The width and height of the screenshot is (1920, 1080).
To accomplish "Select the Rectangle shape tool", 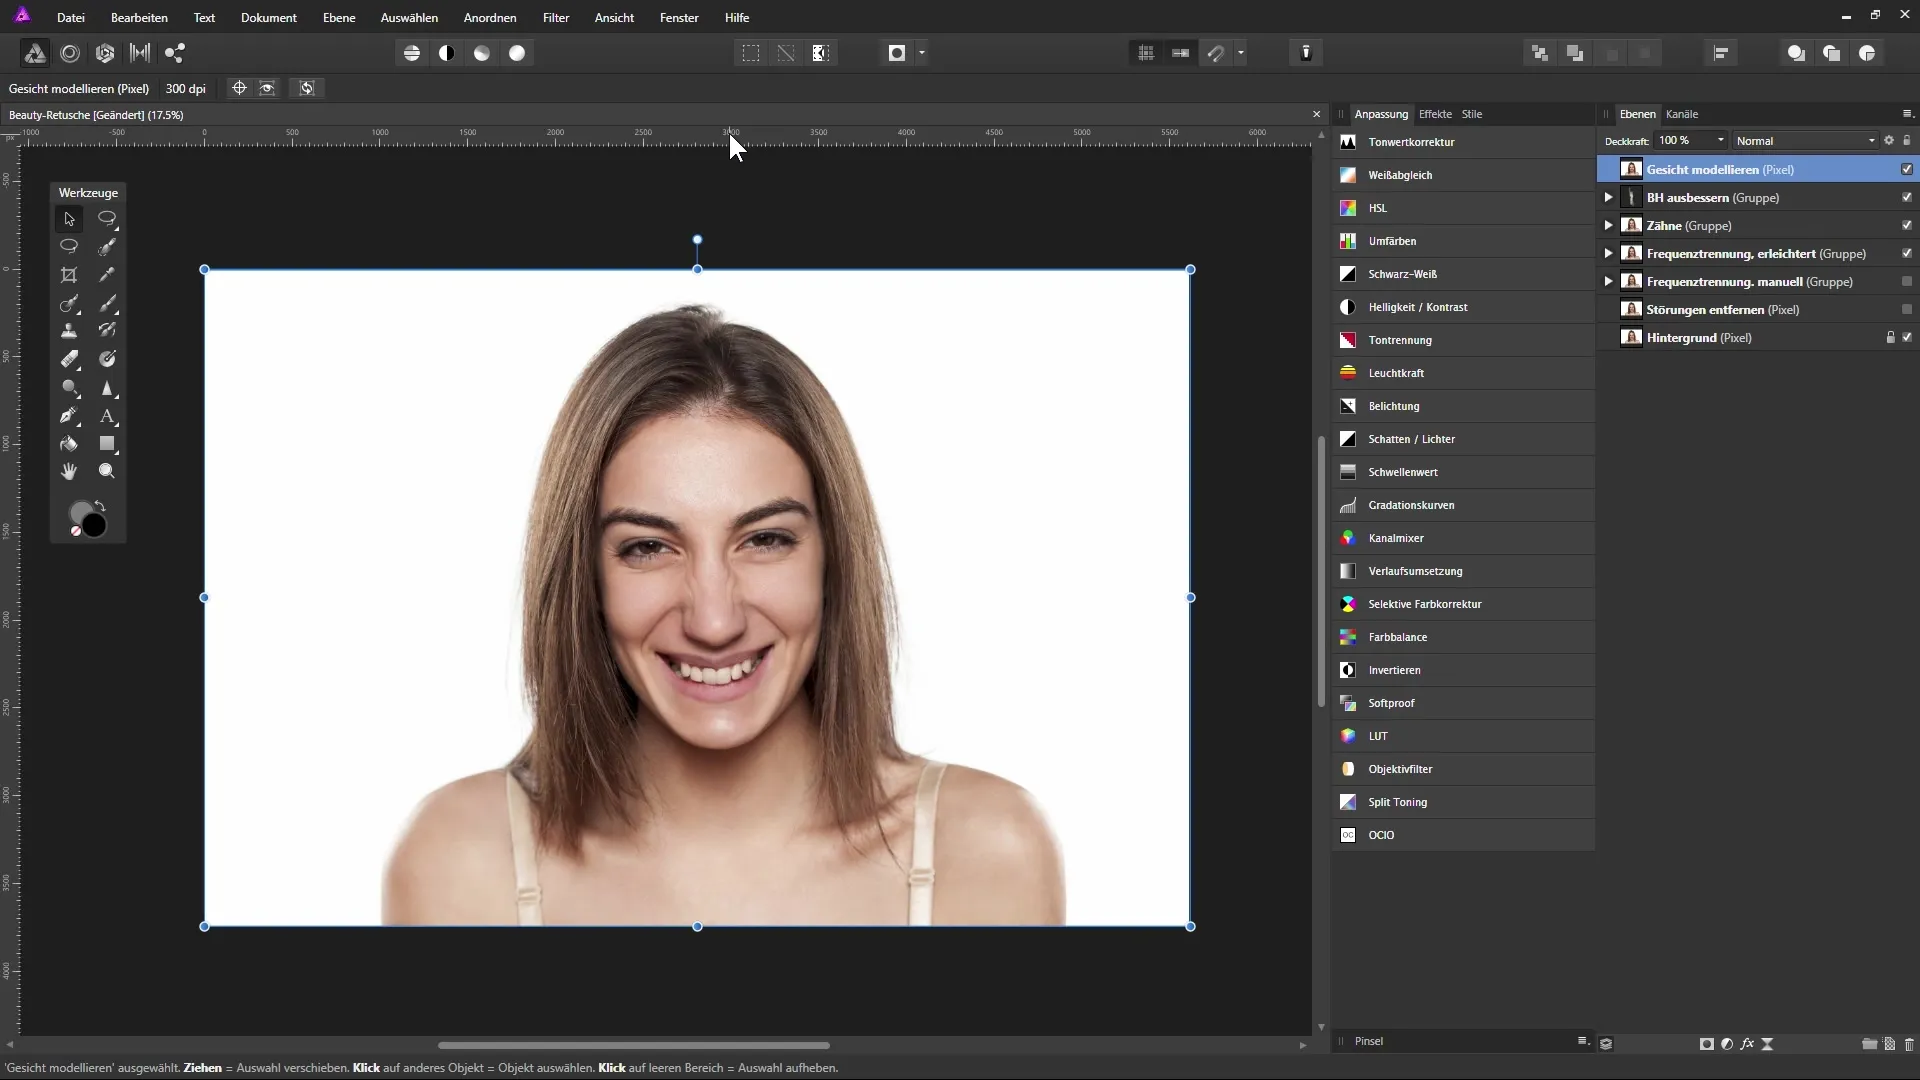I will [x=107, y=444].
